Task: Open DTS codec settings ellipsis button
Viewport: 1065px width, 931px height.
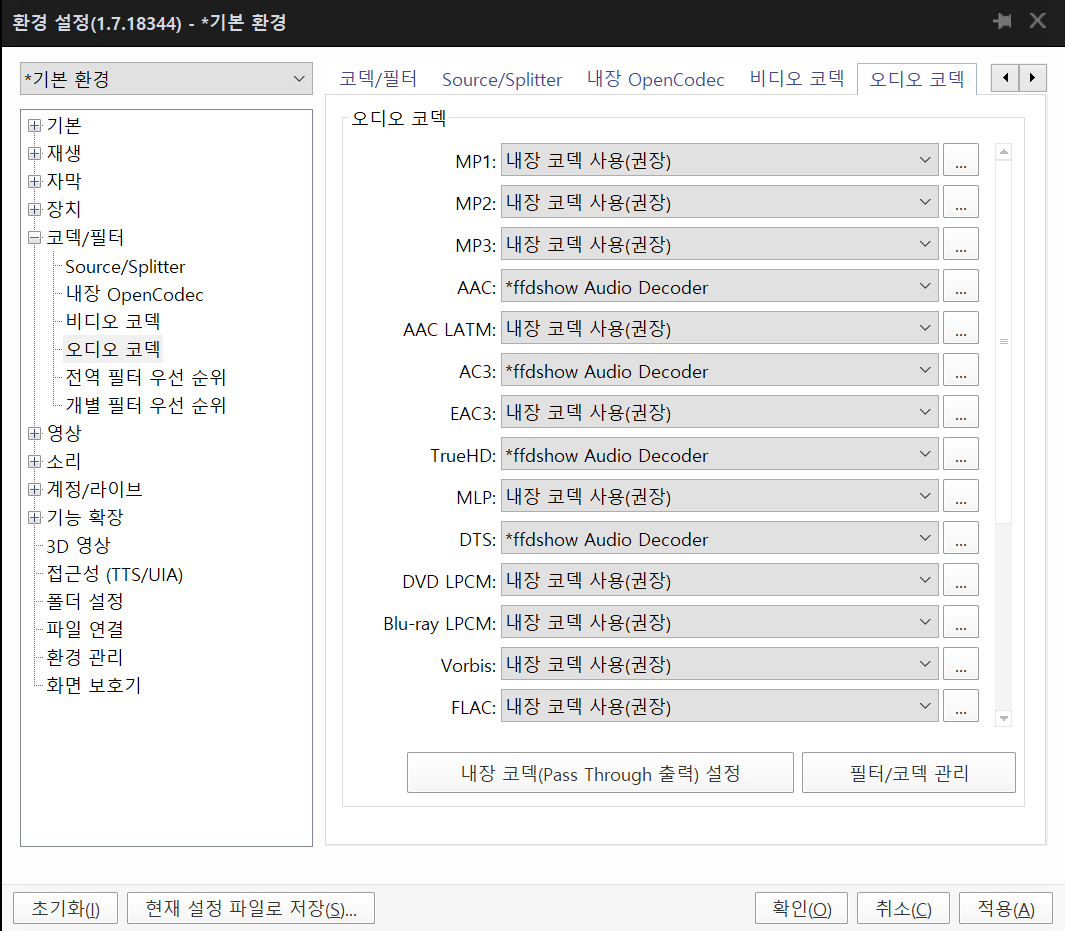Action: tap(961, 538)
